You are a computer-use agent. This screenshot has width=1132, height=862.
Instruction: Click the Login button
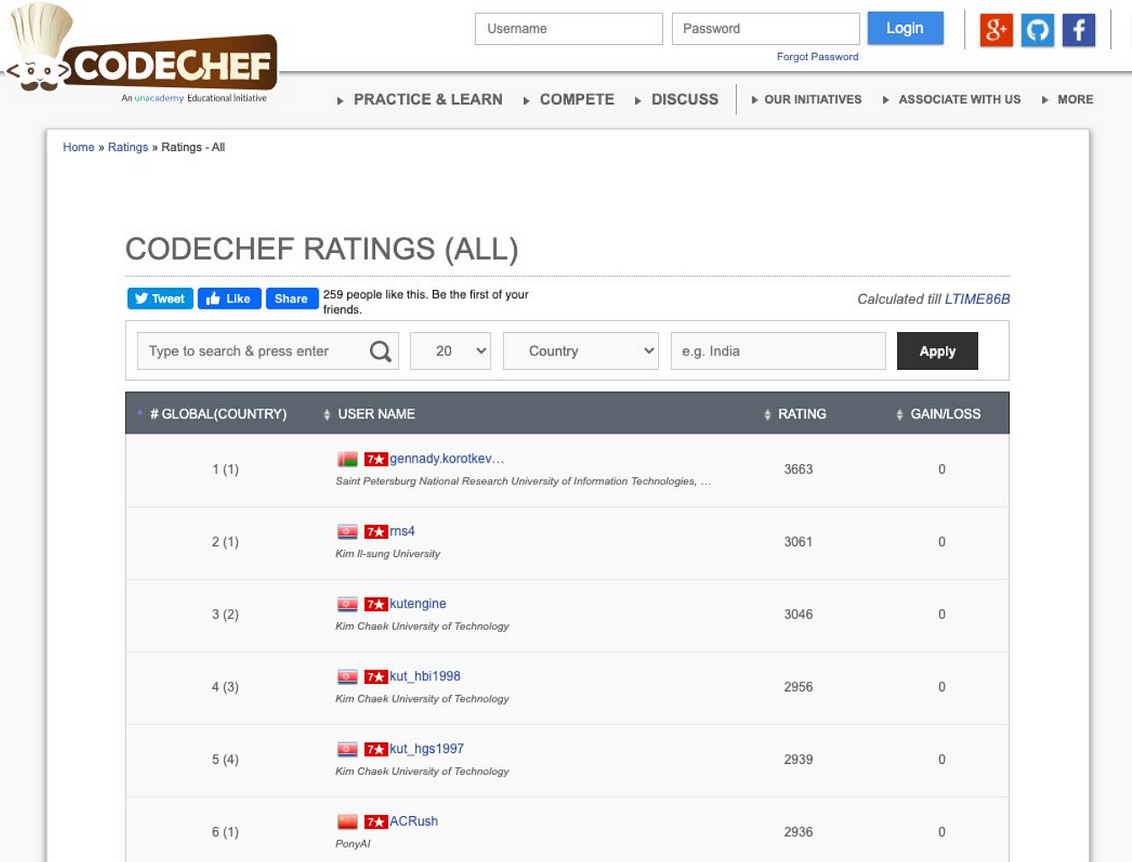(905, 28)
